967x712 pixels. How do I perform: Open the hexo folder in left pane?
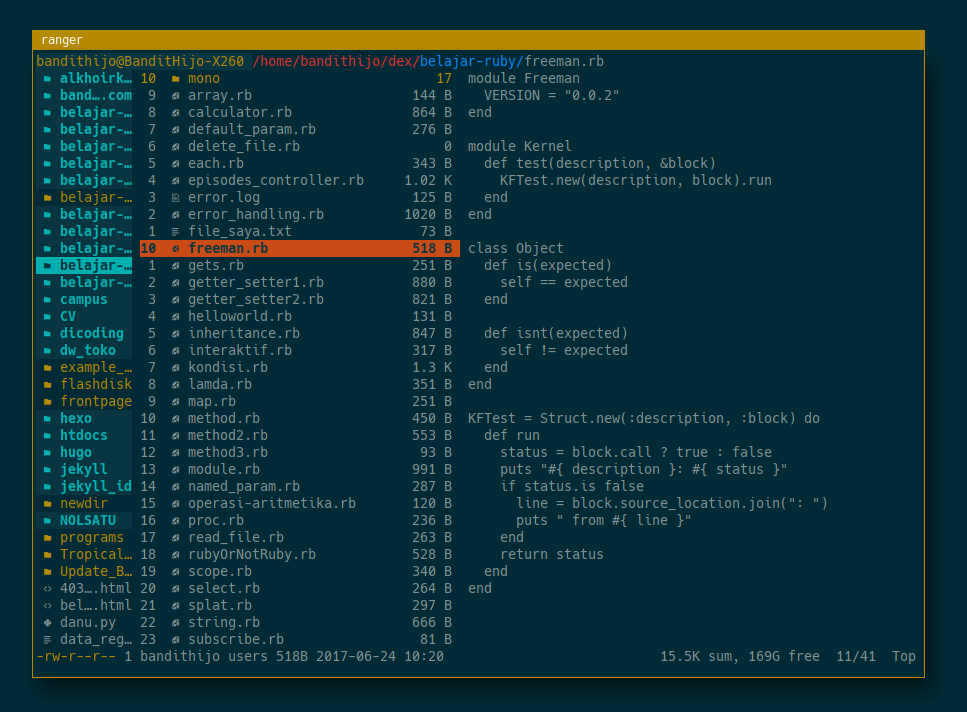point(76,418)
